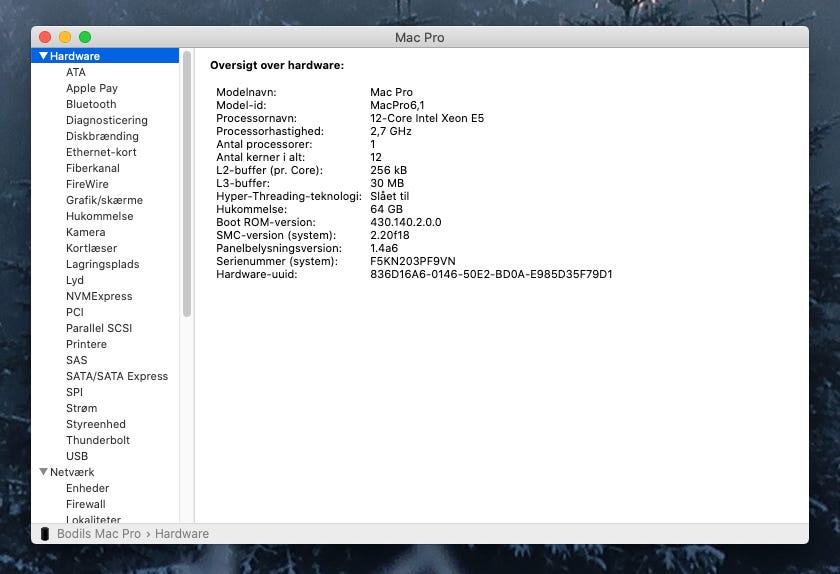Collapse the Netværk section disclosure triangle
The image size is (840, 574).
click(43, 472)
